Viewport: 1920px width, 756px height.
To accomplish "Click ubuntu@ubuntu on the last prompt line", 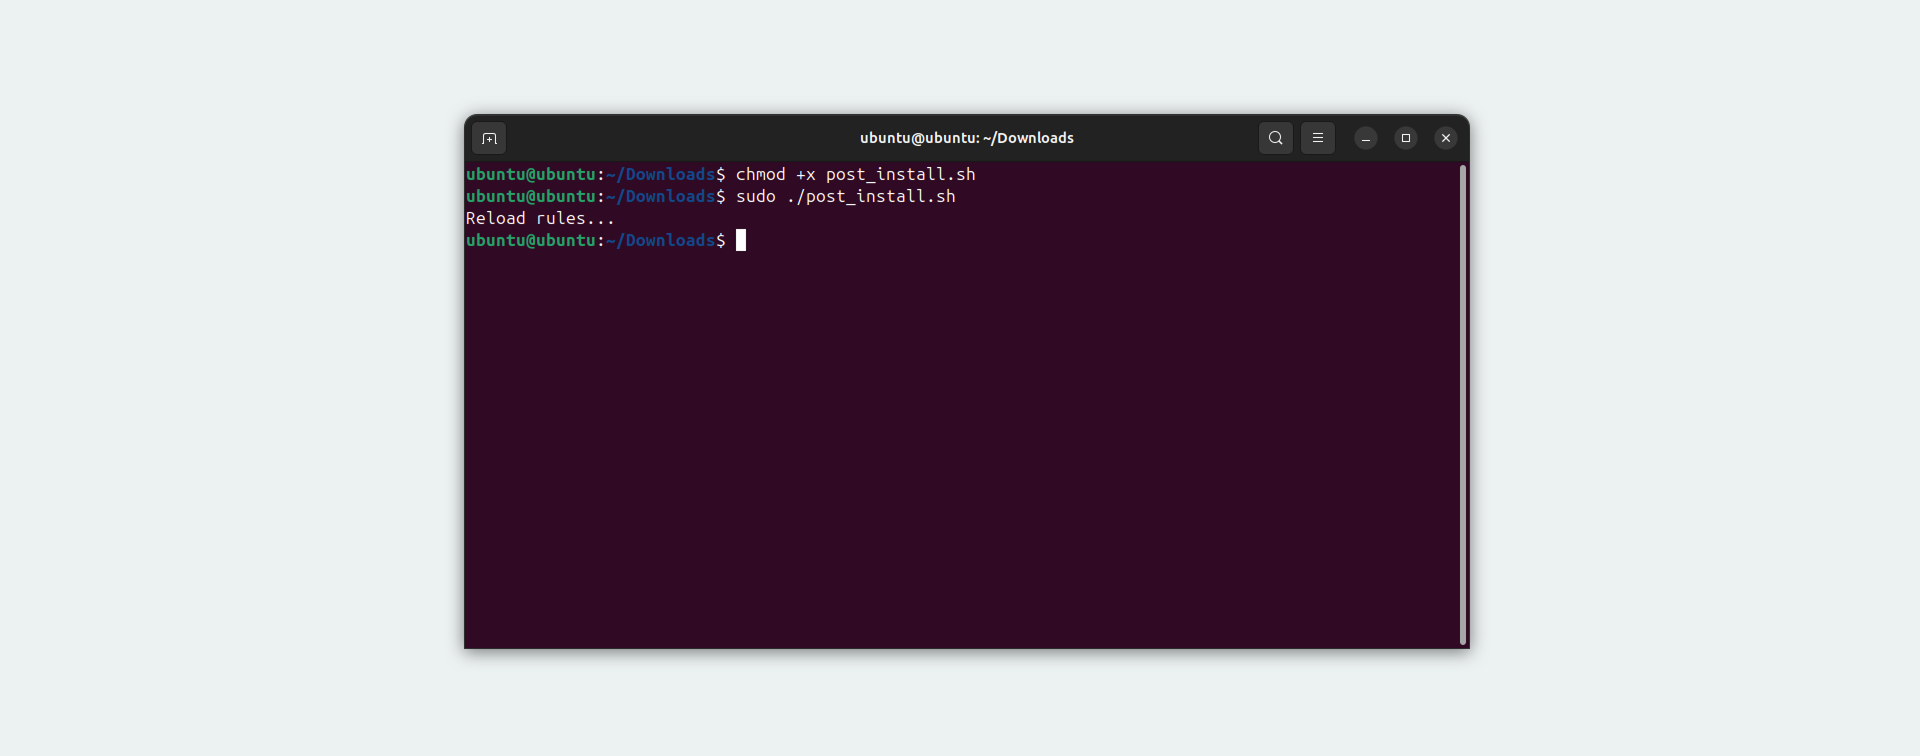I will pos(531,240).
